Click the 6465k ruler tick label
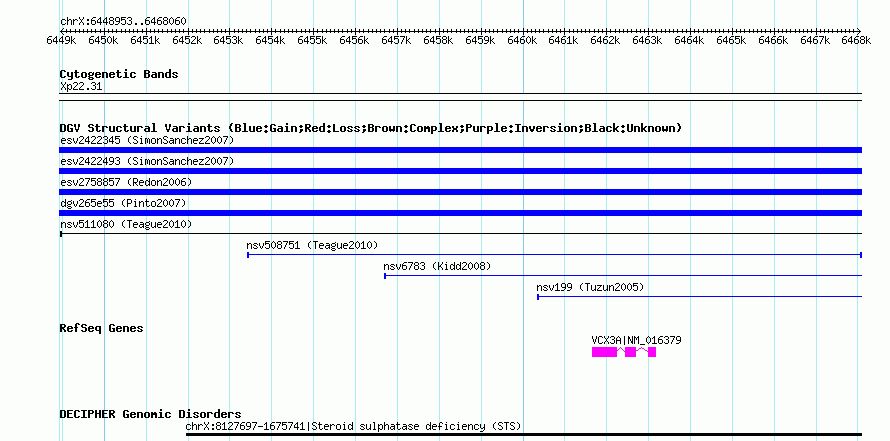The width and height of the screenshot is (890, 441). click(732, 40)
